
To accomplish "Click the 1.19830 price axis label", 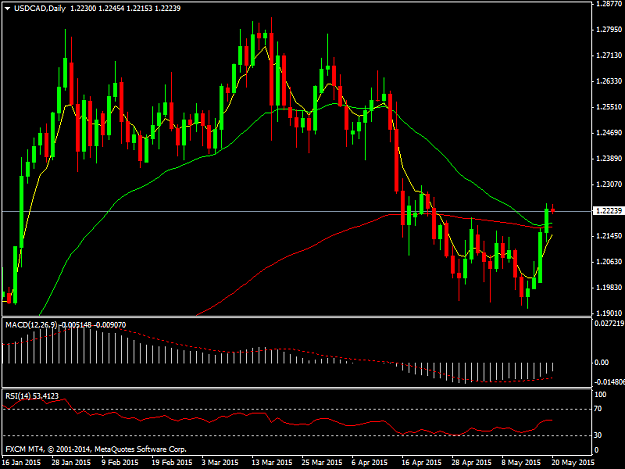I will pos(609,287).
